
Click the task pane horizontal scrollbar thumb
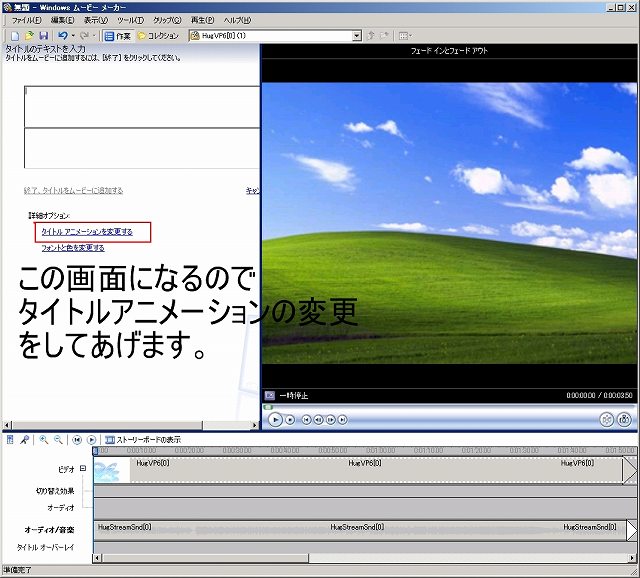(107, 425)
